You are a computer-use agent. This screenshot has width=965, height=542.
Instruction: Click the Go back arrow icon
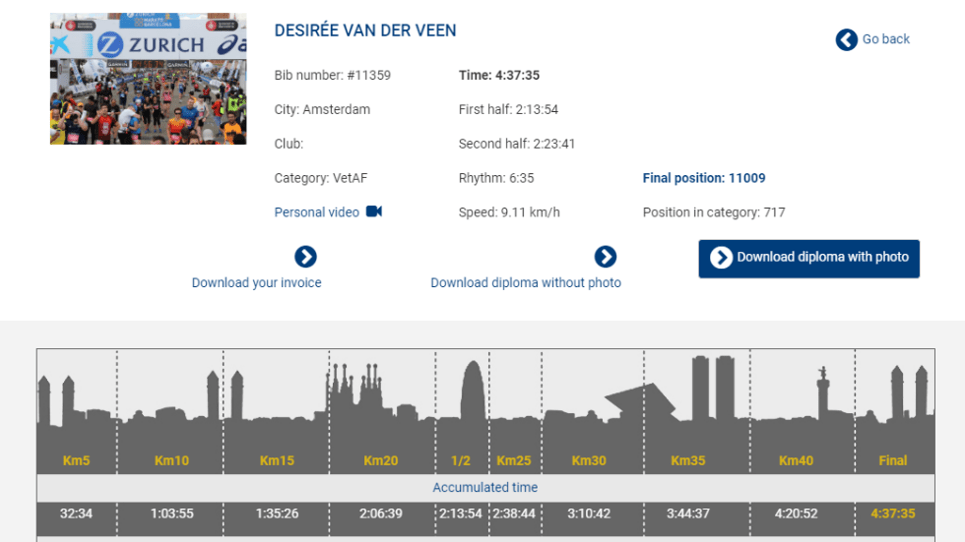click(846, 39)
